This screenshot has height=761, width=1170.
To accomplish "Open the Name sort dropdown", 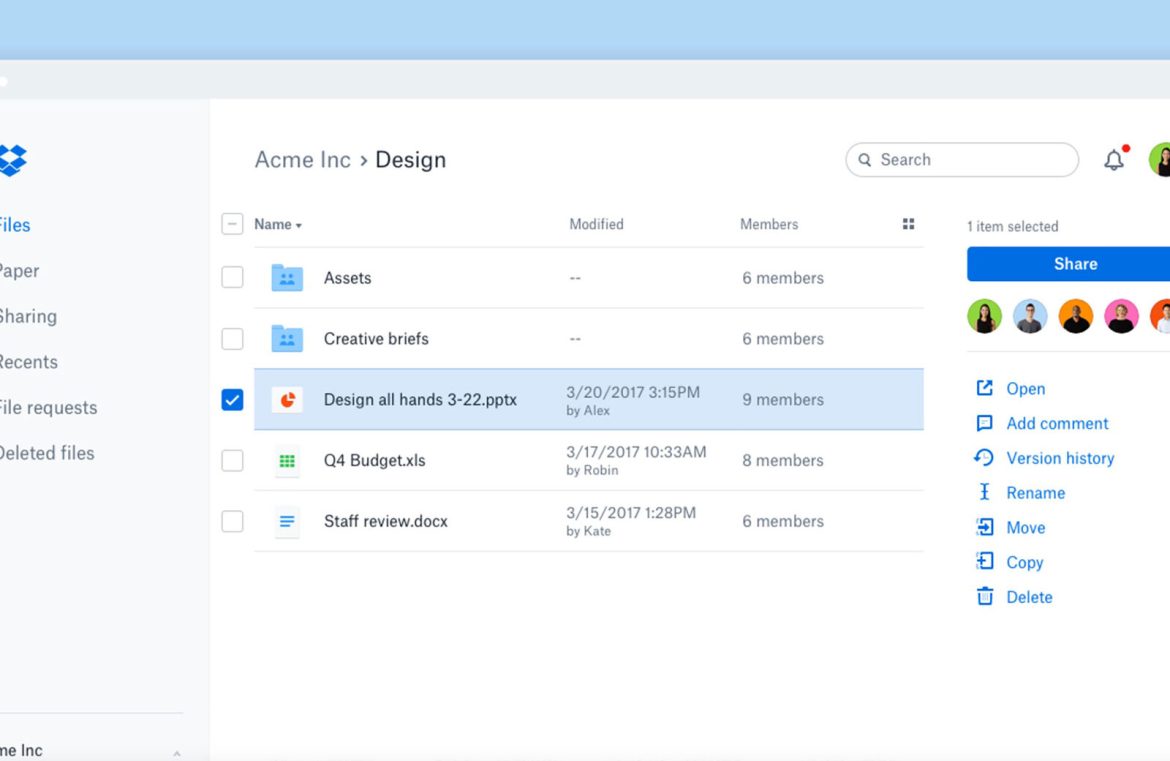I will (x=278, y=225).
